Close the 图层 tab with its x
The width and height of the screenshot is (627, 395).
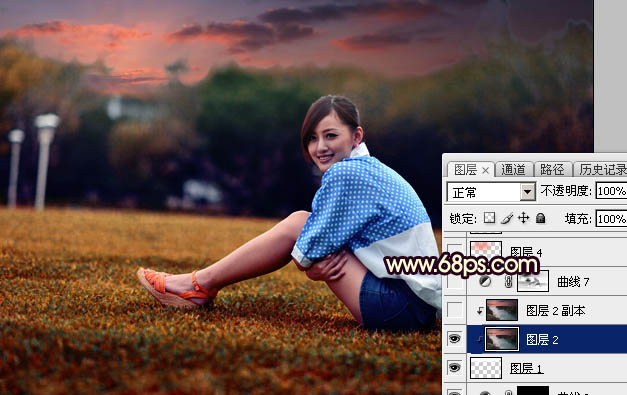pyautogui.click(x=485, y=171)
